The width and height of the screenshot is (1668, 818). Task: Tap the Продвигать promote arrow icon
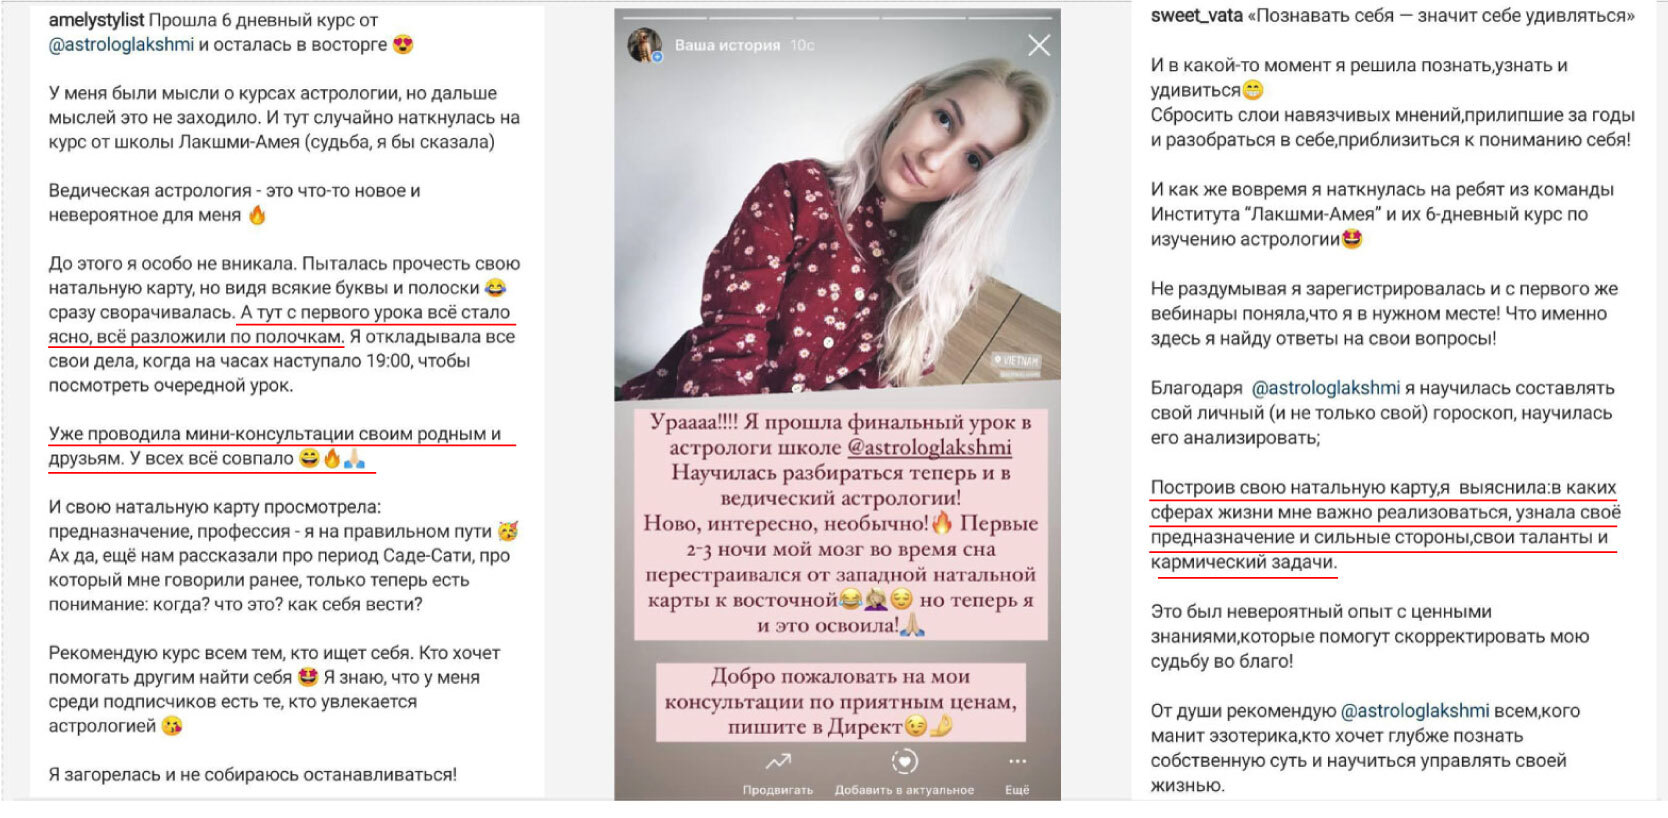click(x=778, y=763)
